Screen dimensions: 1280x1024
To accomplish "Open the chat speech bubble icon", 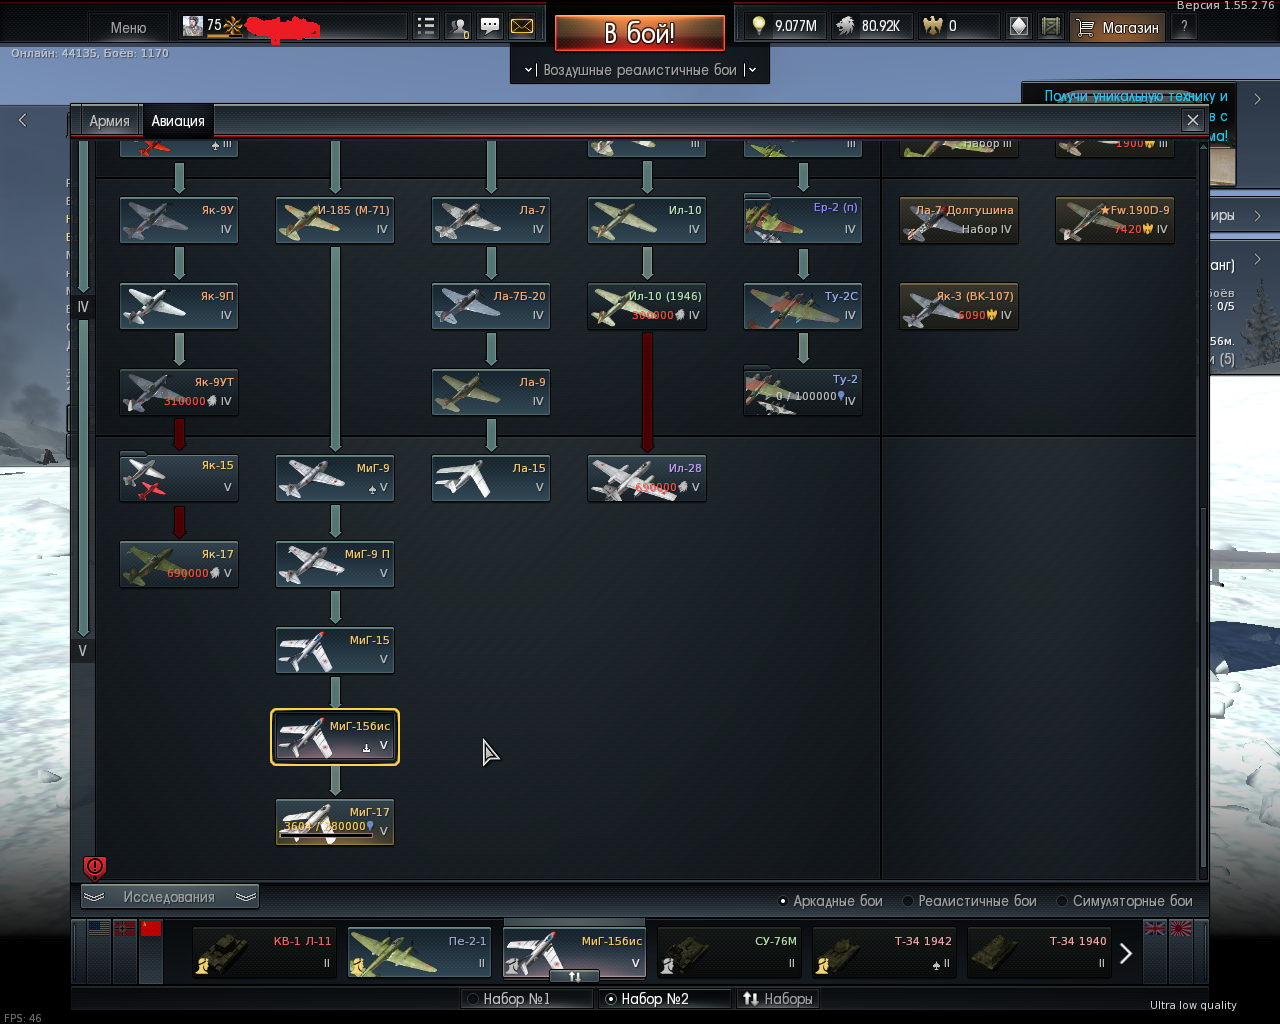I will click(490, 27).
